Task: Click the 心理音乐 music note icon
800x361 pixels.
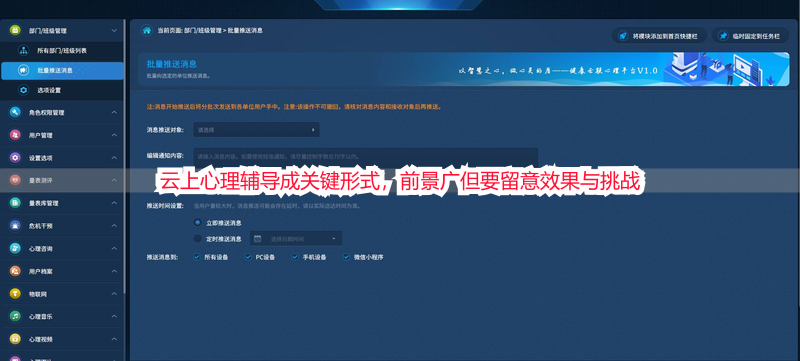Action: [x=15, y=316]
